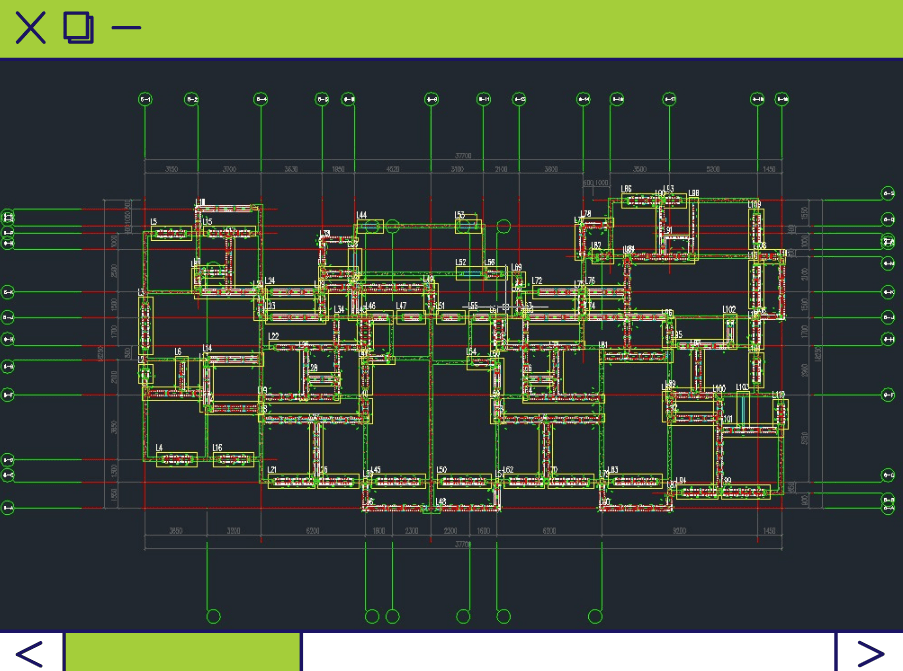Click the right scroll arrow button
The height and width of the screenshot is (671, 903).
[x=870, y=652]
